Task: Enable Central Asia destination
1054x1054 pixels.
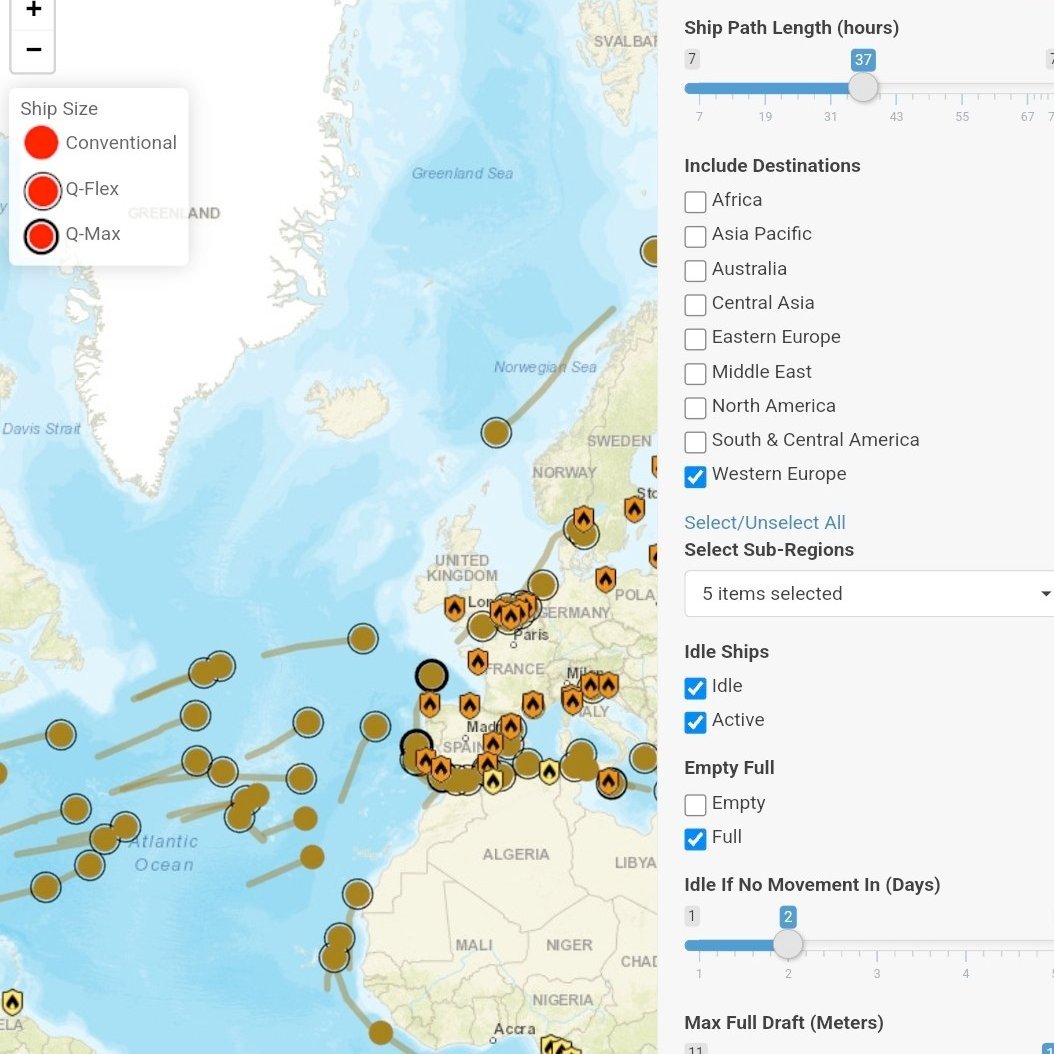Action: coord(695,305)
